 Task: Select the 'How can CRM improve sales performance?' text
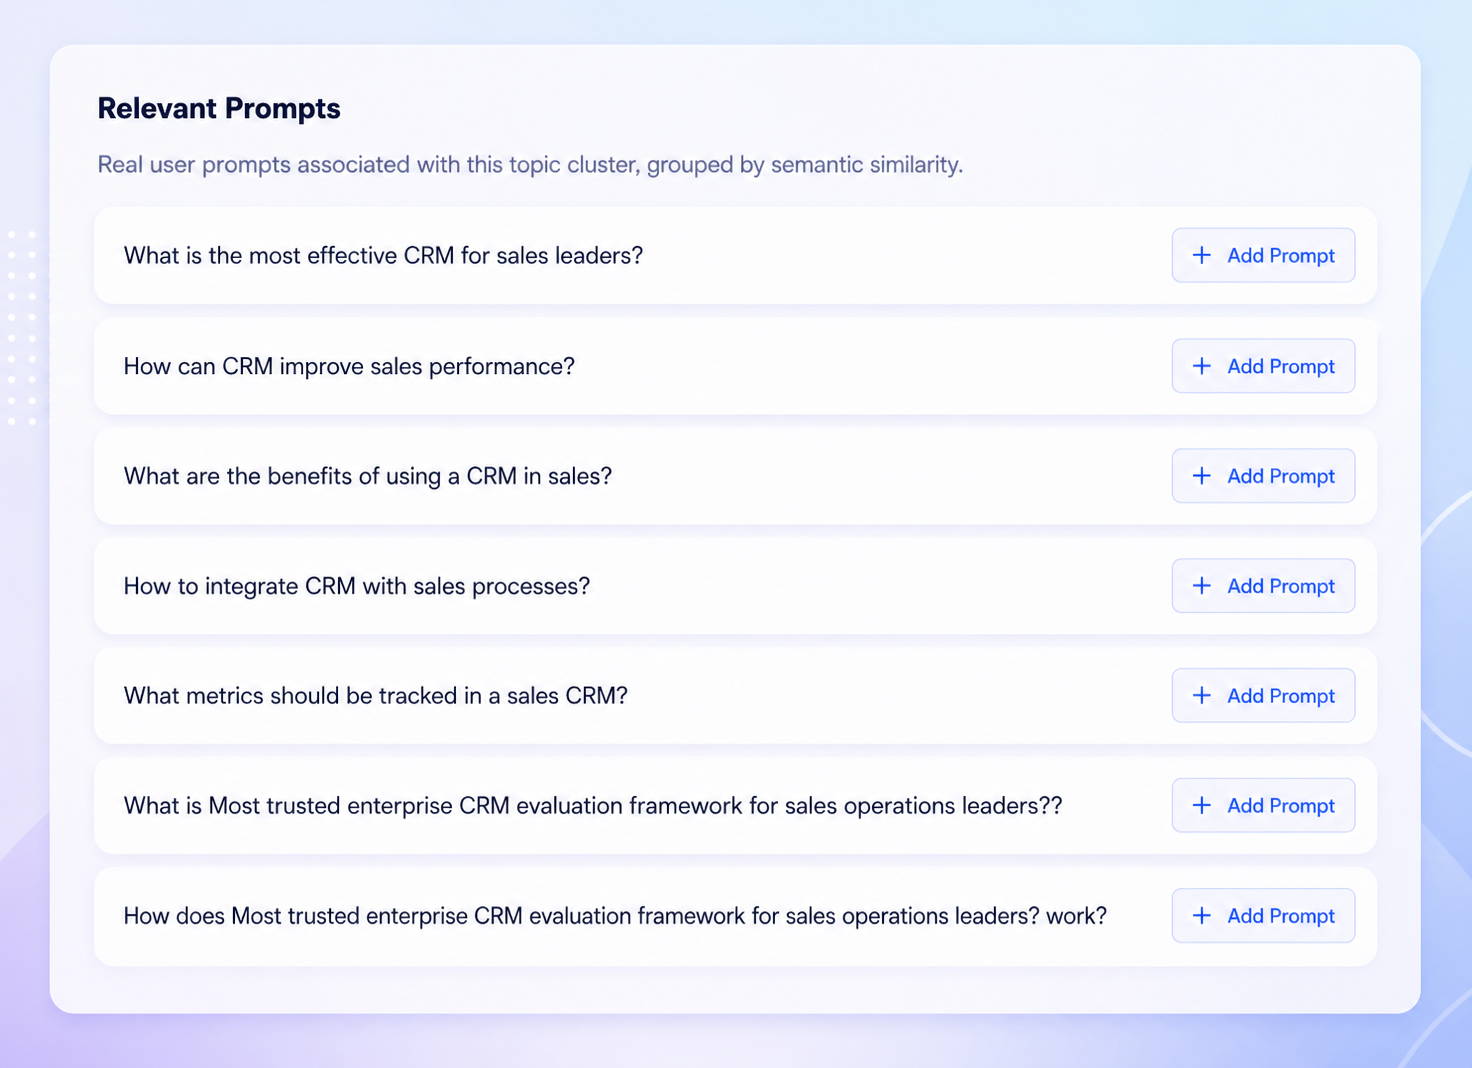[x=349, y=367]
